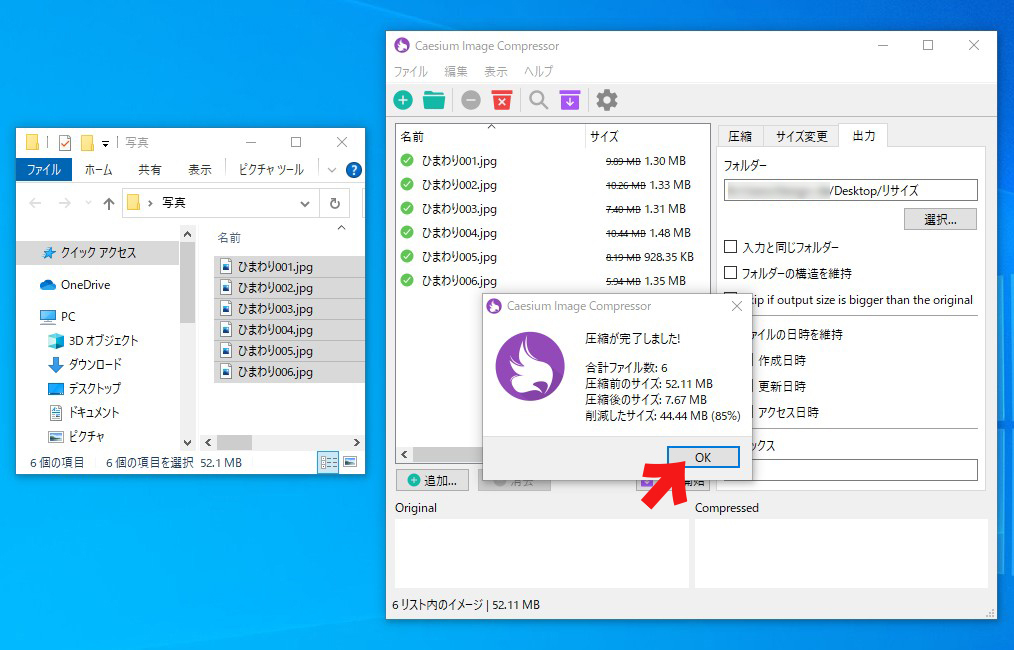Click the green add files icon in Caesium toolbar
This screenshot has height=650, width=1014.
(x=403, y=100)
